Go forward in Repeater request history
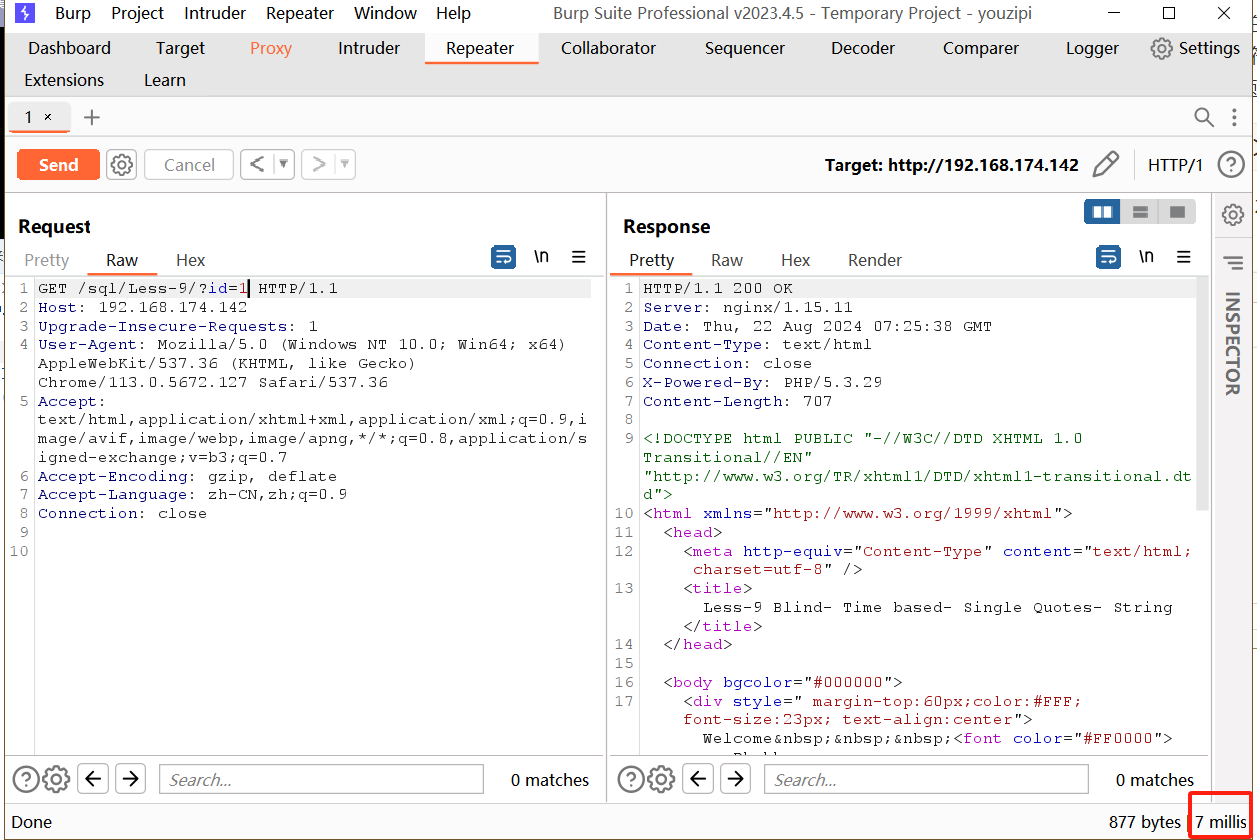1257x840 pixels. coord(319,165)
